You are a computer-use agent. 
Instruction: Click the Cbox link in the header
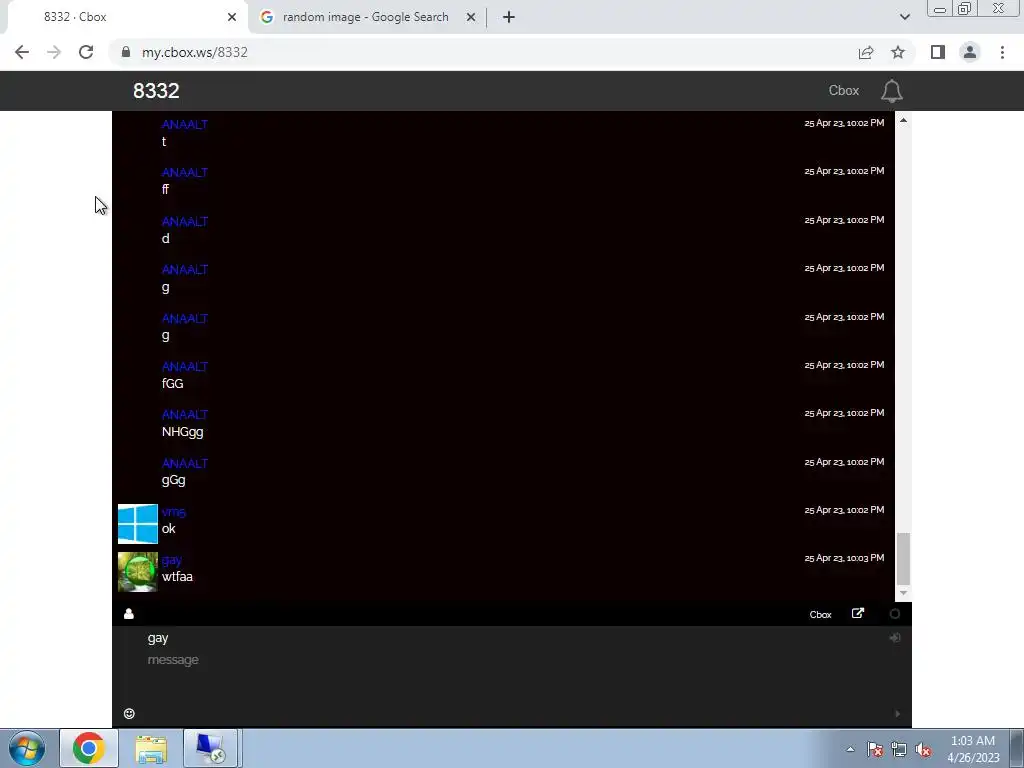(844, 91)
